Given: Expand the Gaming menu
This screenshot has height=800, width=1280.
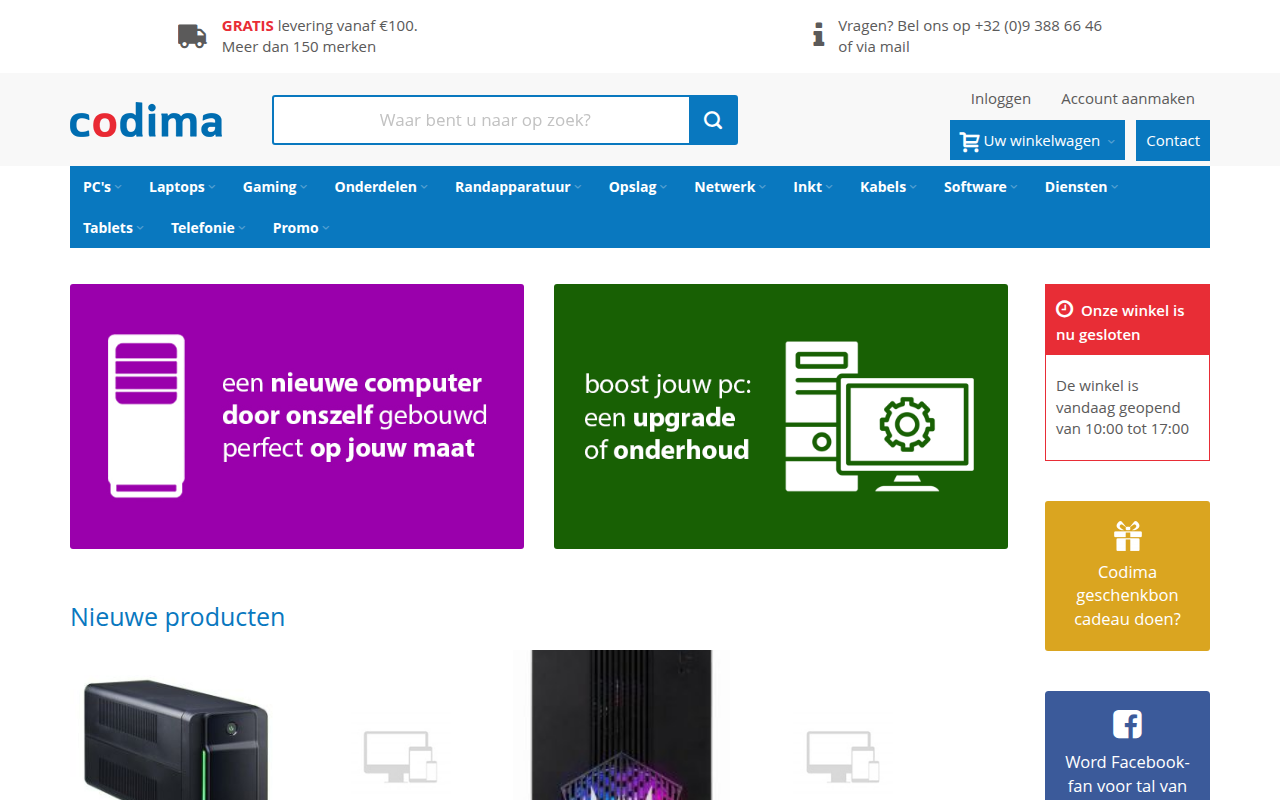Looking at the screenshot, I should (x=275, y=187).
